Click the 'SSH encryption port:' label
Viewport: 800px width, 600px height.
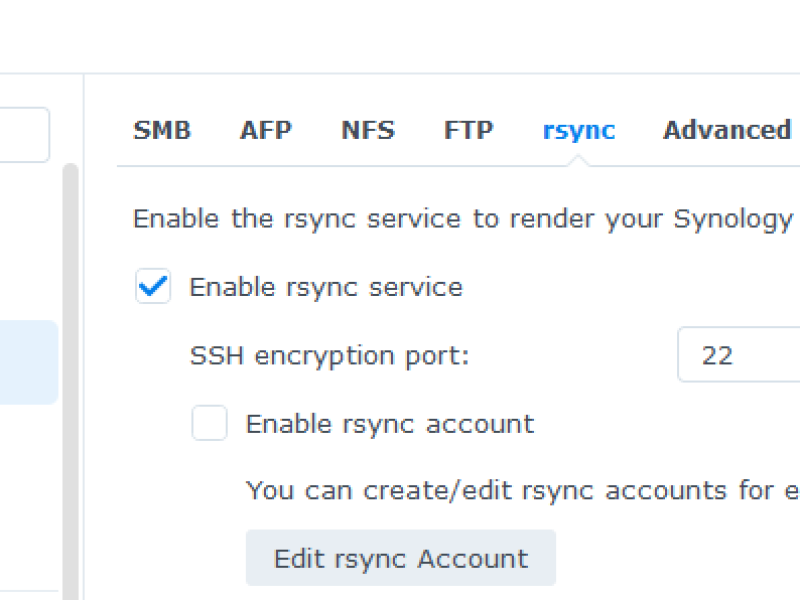coord(329,356)
